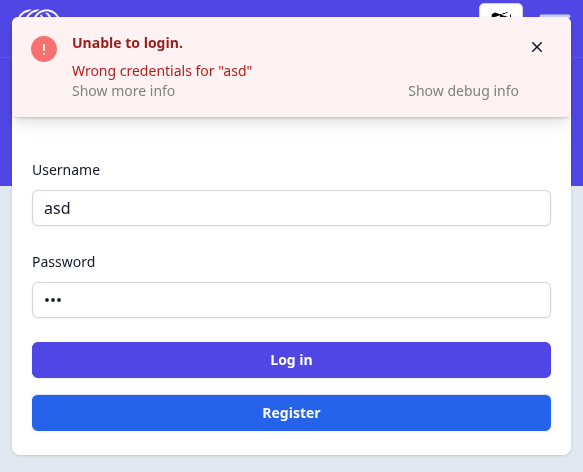The height and width of the screenshot is (472, 583).
Task: Click the masked dots in password field
Action: (53, 300)
